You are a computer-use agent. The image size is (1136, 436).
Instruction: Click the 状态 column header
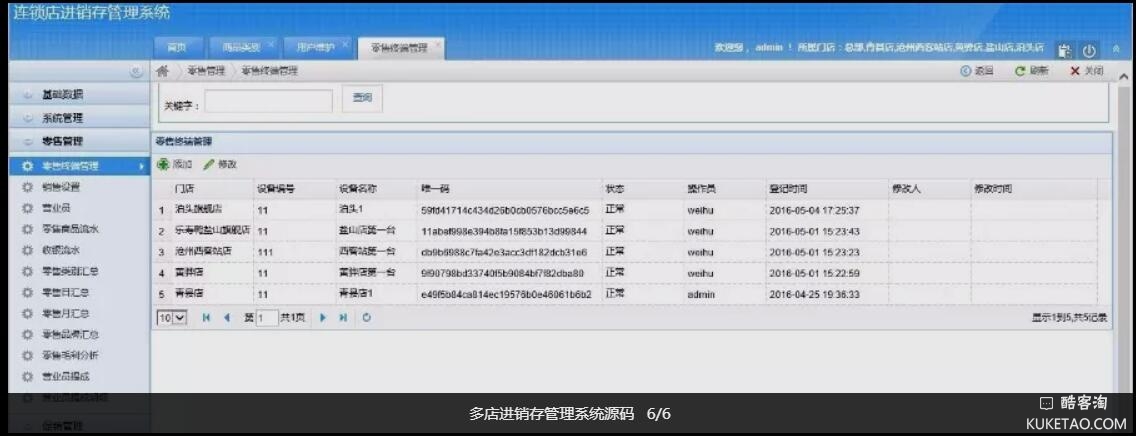coord(643,188)
